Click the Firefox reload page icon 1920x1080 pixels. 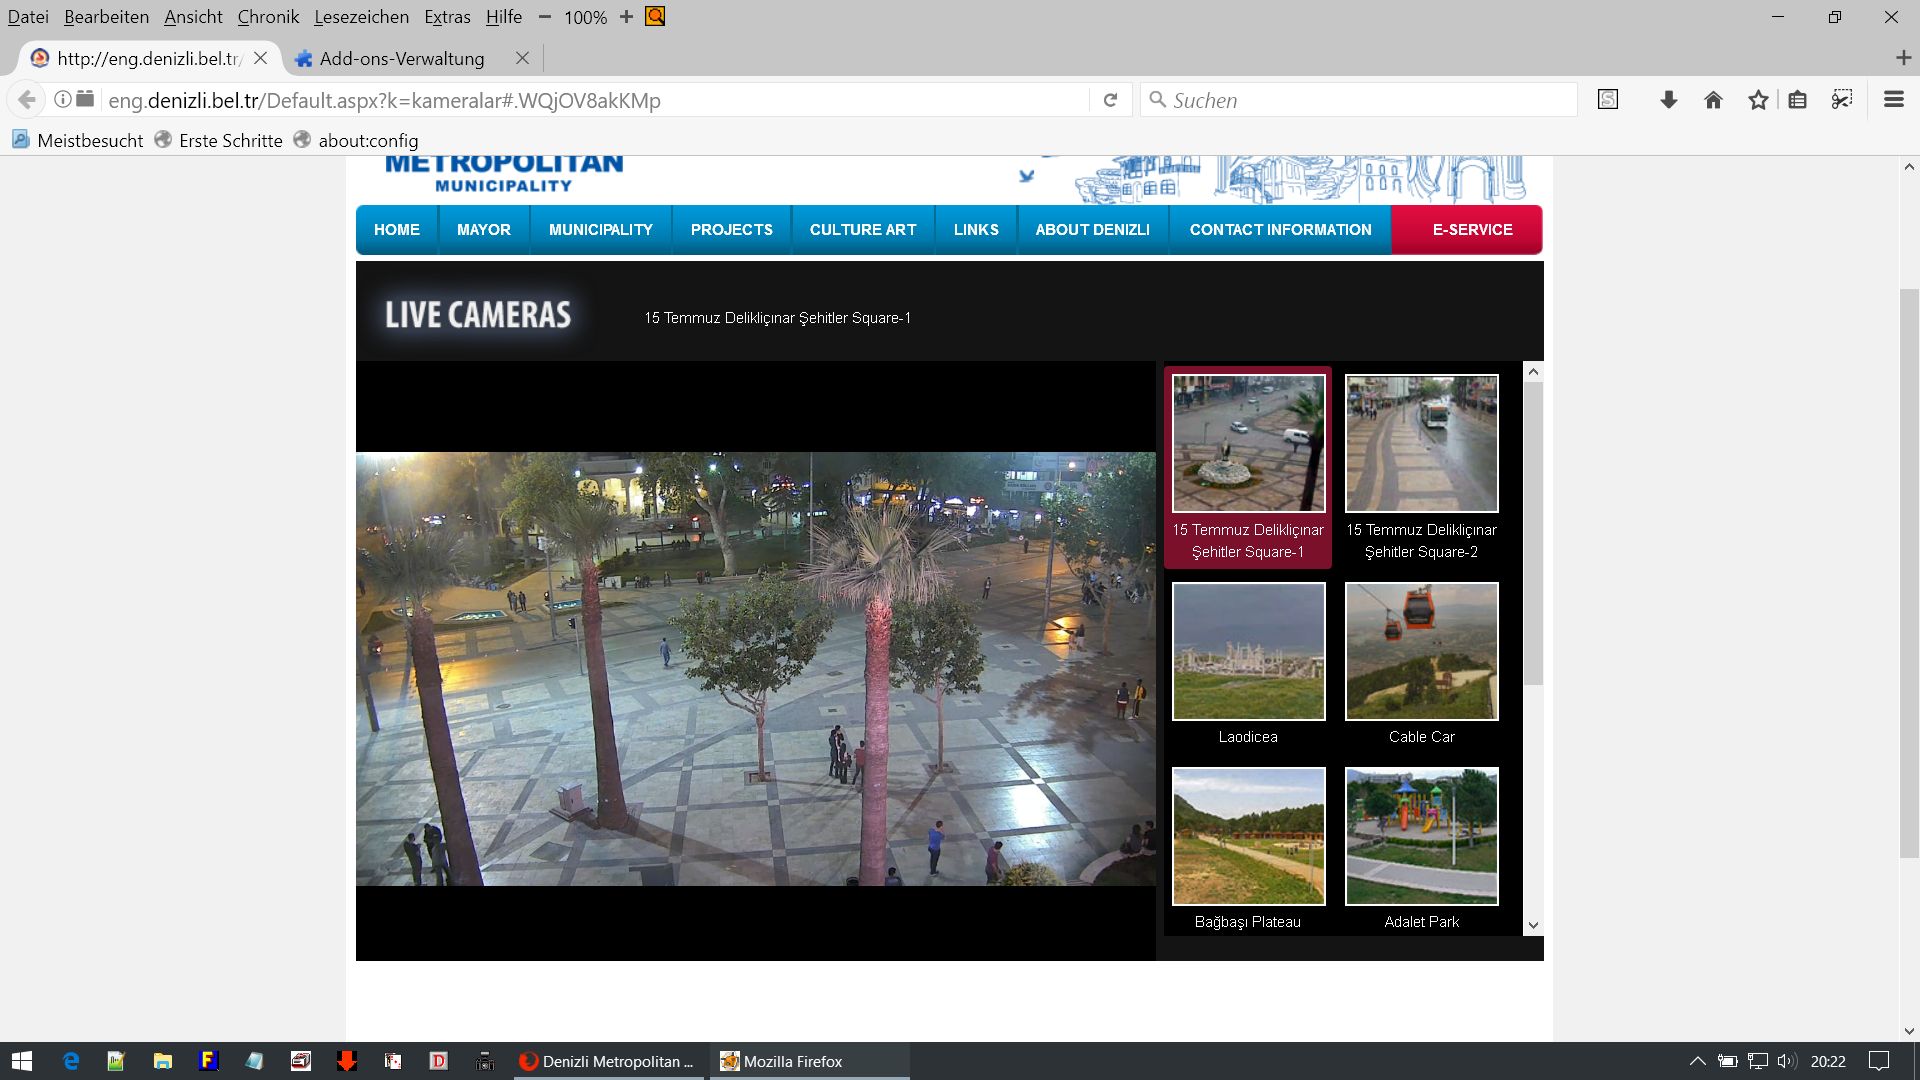pyautogui.click(x=1110, y=100)
